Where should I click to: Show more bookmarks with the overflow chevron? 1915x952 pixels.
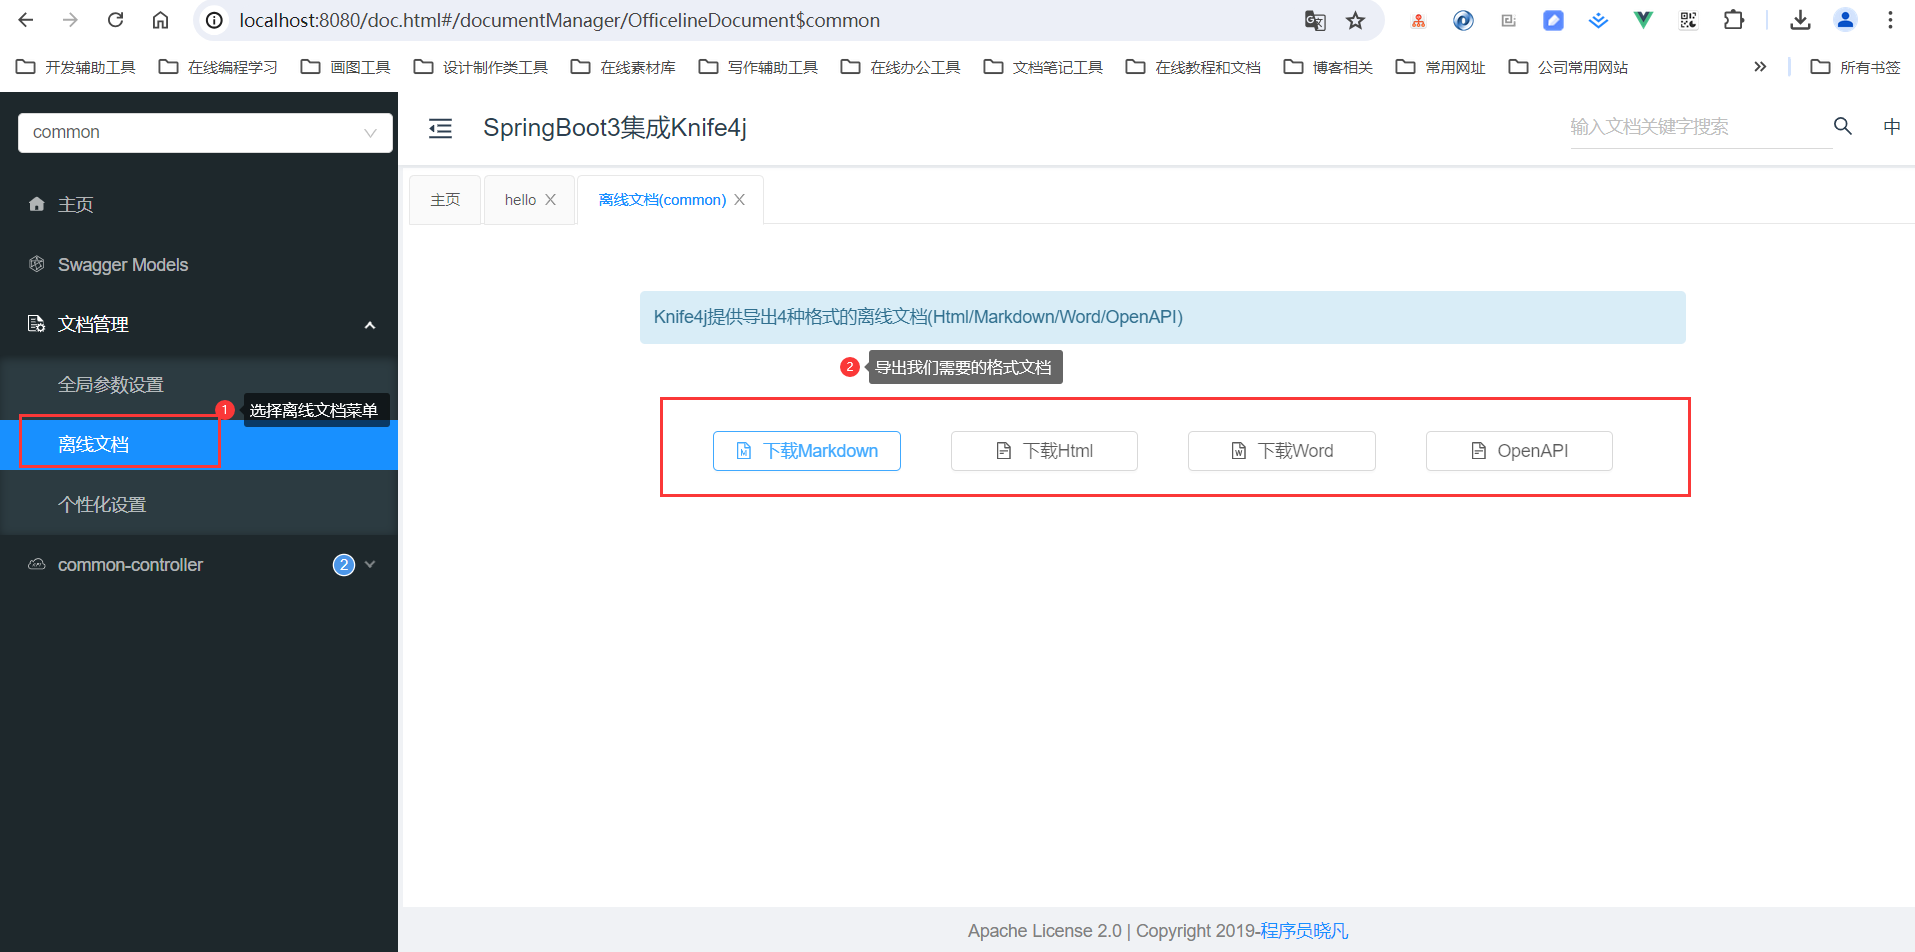[x=1760, y=67]
